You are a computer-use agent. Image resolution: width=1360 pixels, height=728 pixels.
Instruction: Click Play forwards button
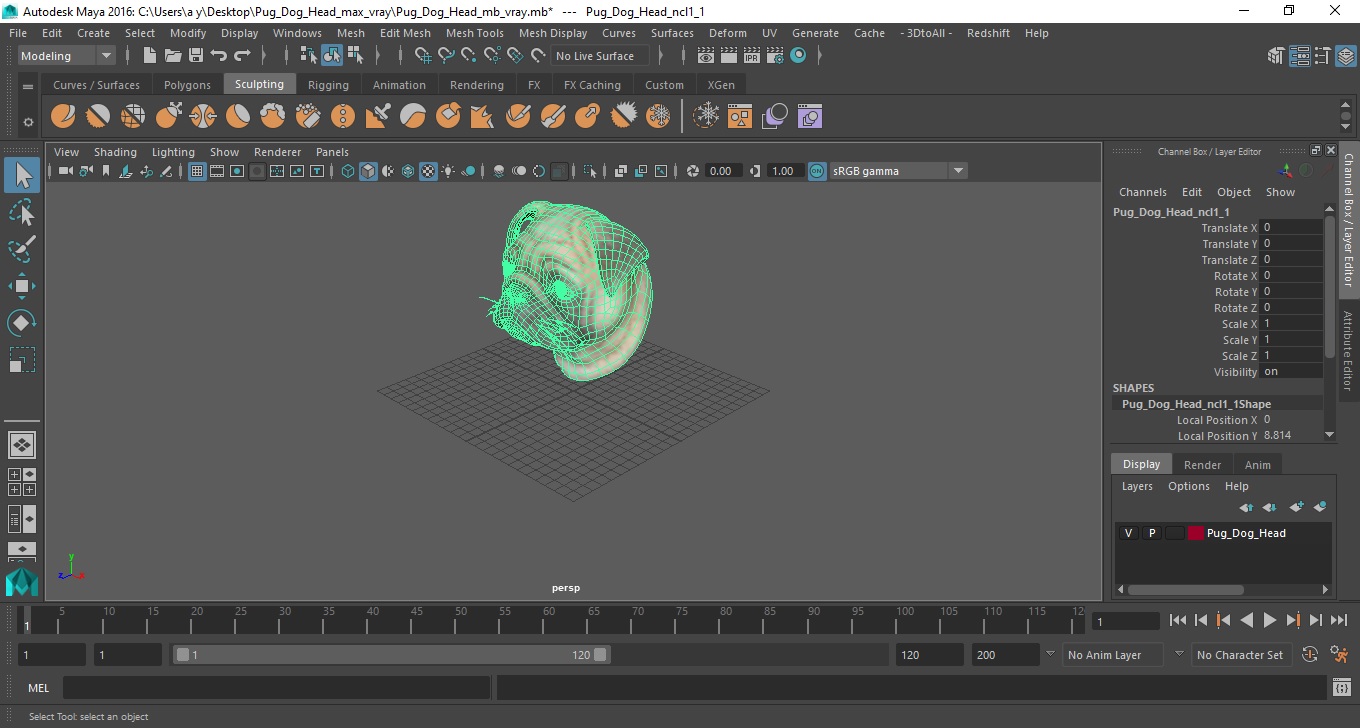1269,620
